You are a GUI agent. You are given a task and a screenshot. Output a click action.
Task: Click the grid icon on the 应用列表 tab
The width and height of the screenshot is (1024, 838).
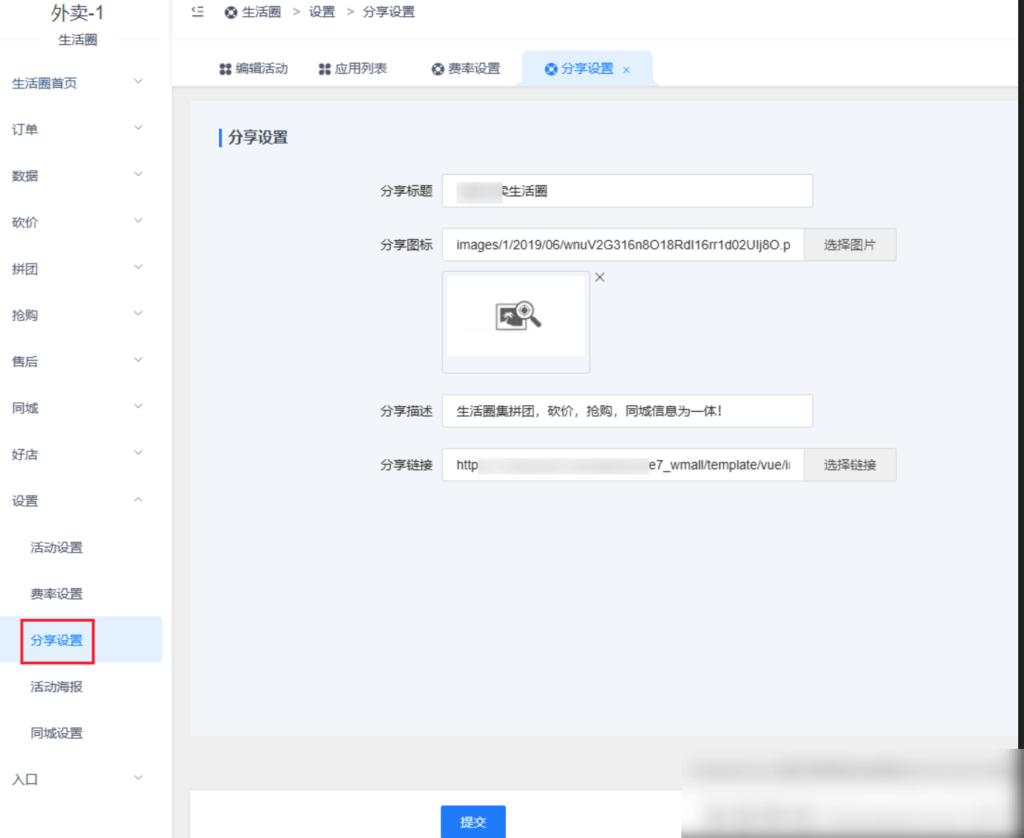tap(323, 68)
